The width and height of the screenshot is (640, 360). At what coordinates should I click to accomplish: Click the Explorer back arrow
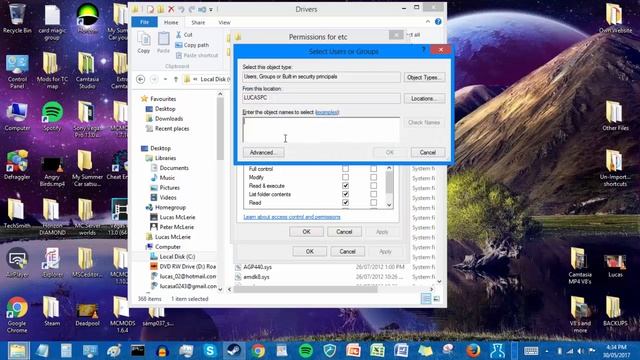[140, 79]
